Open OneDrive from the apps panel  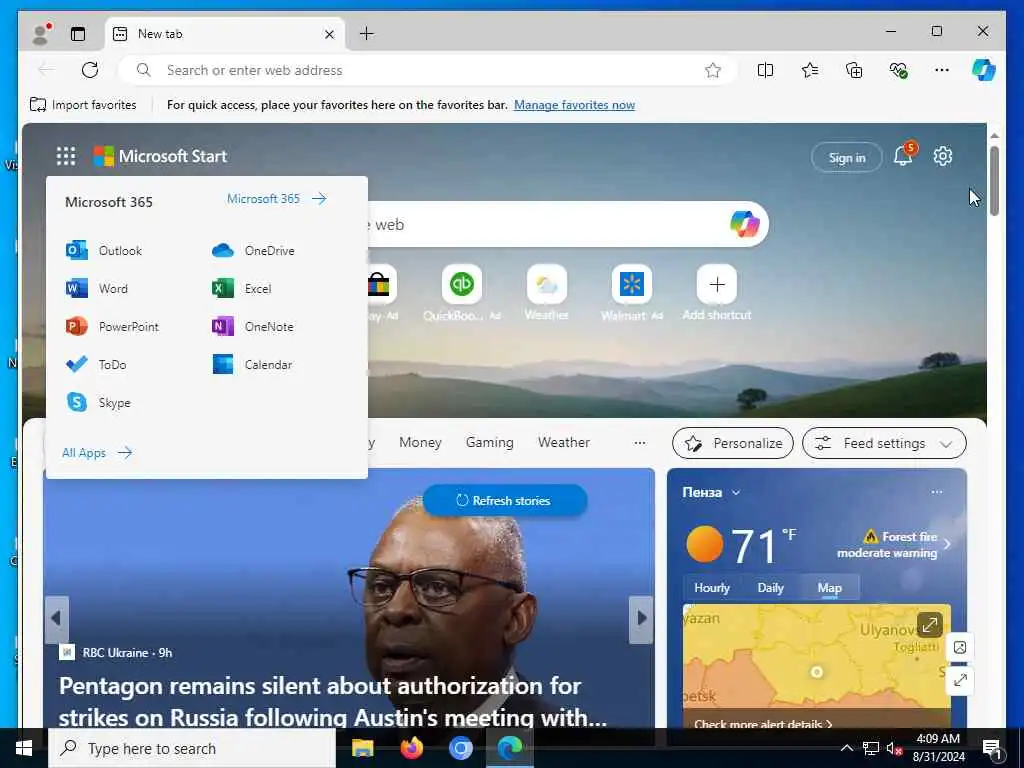point(253,251)
